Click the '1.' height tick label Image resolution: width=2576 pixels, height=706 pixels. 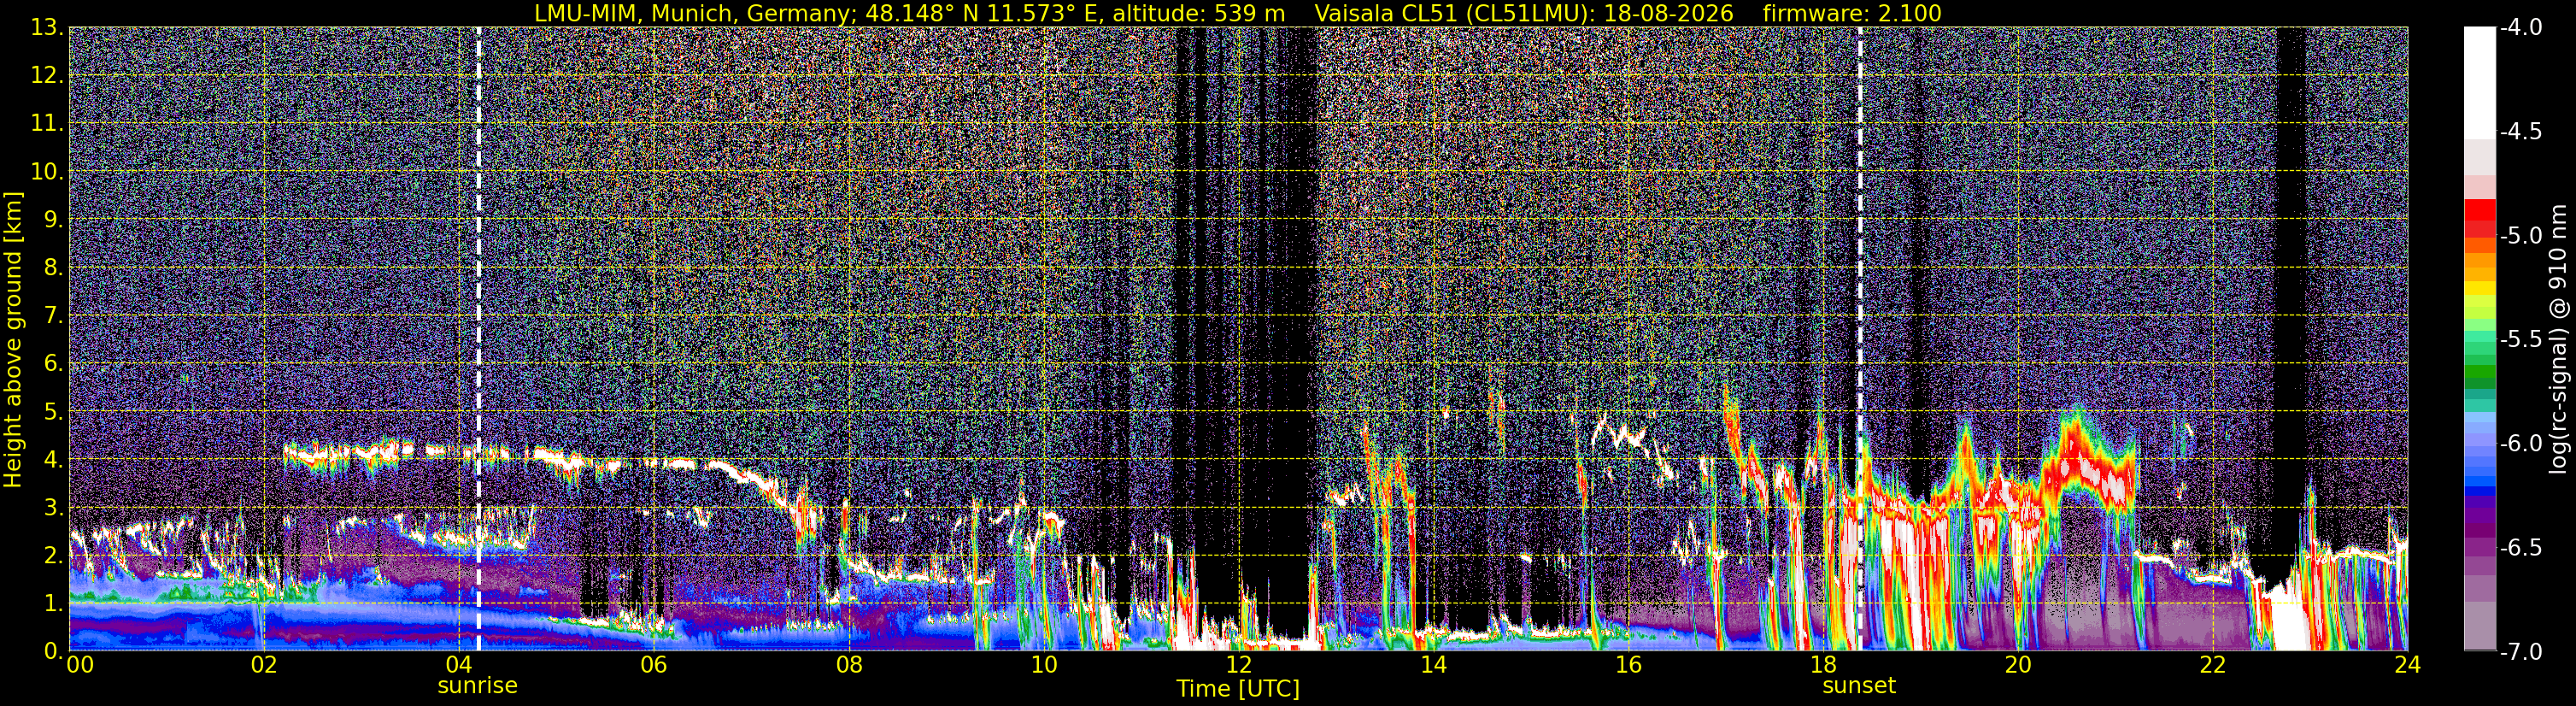[54, 603]
